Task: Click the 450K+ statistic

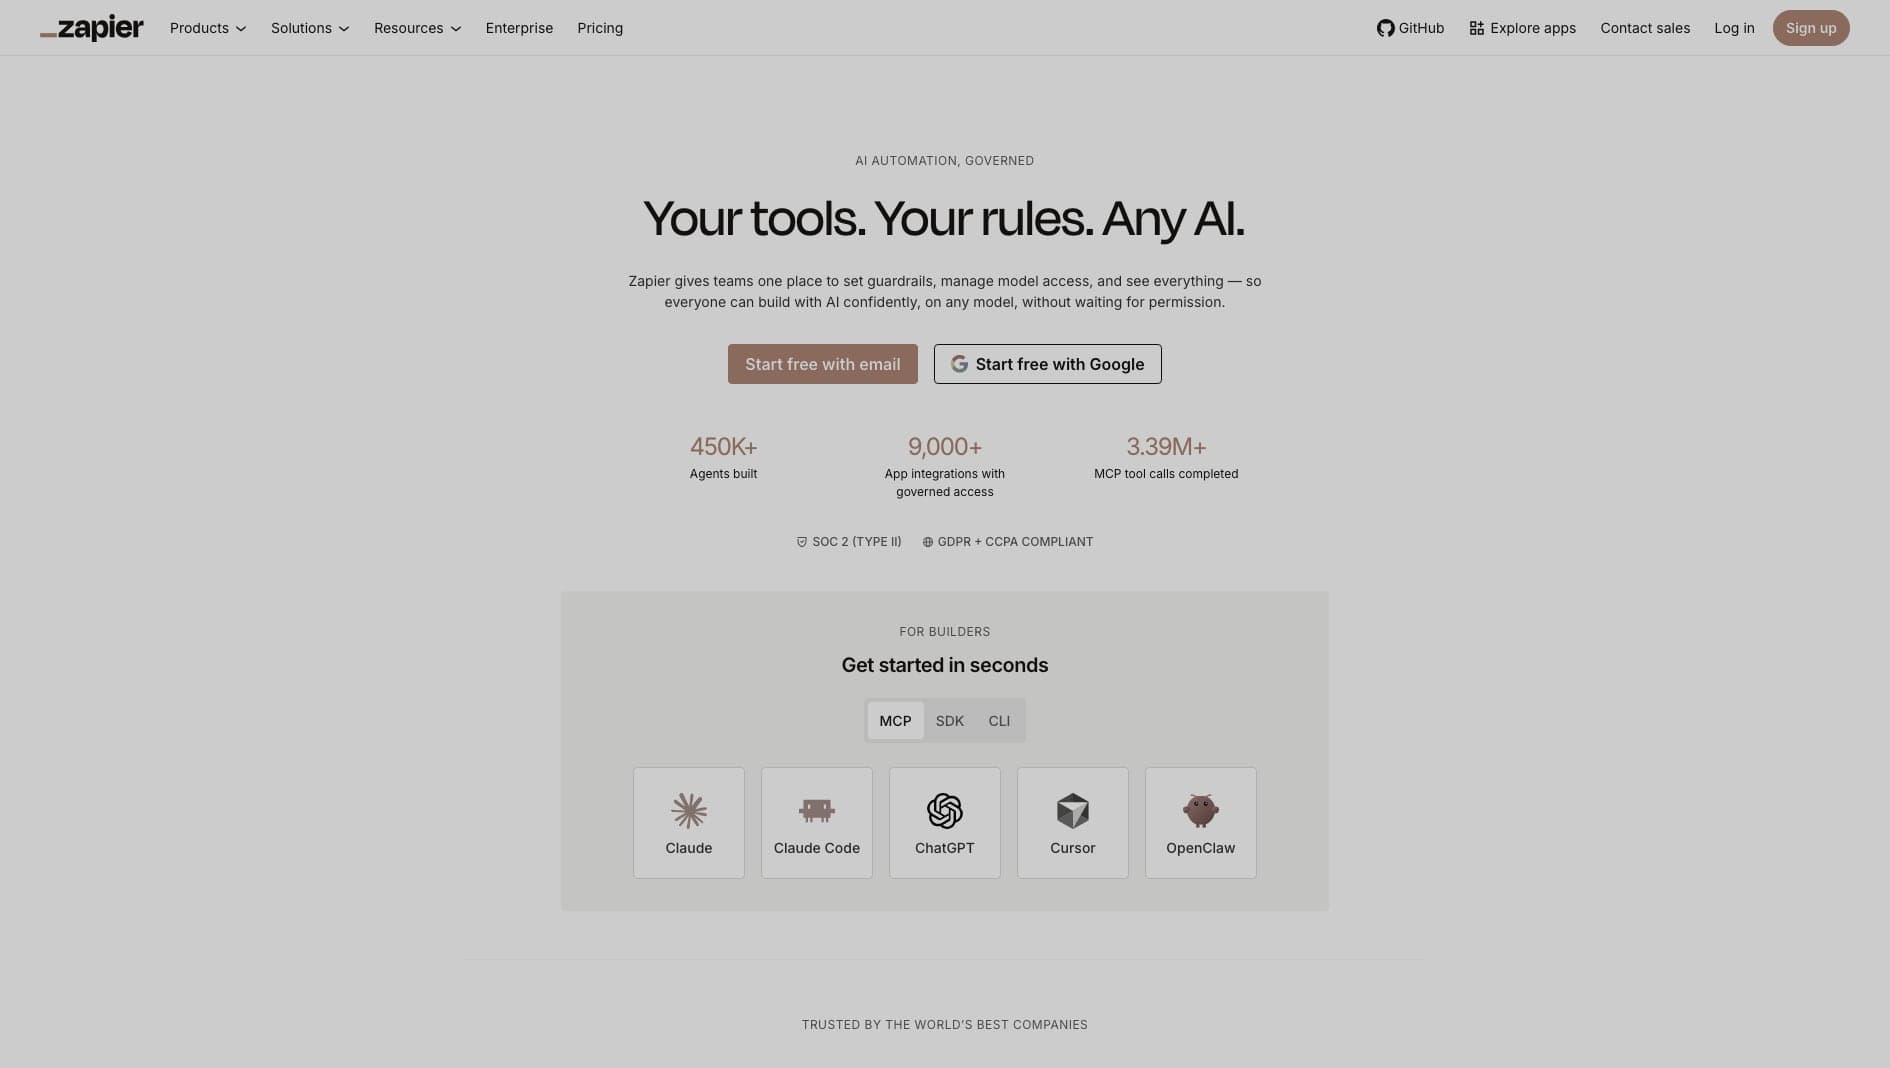Action: click(724, 446)
